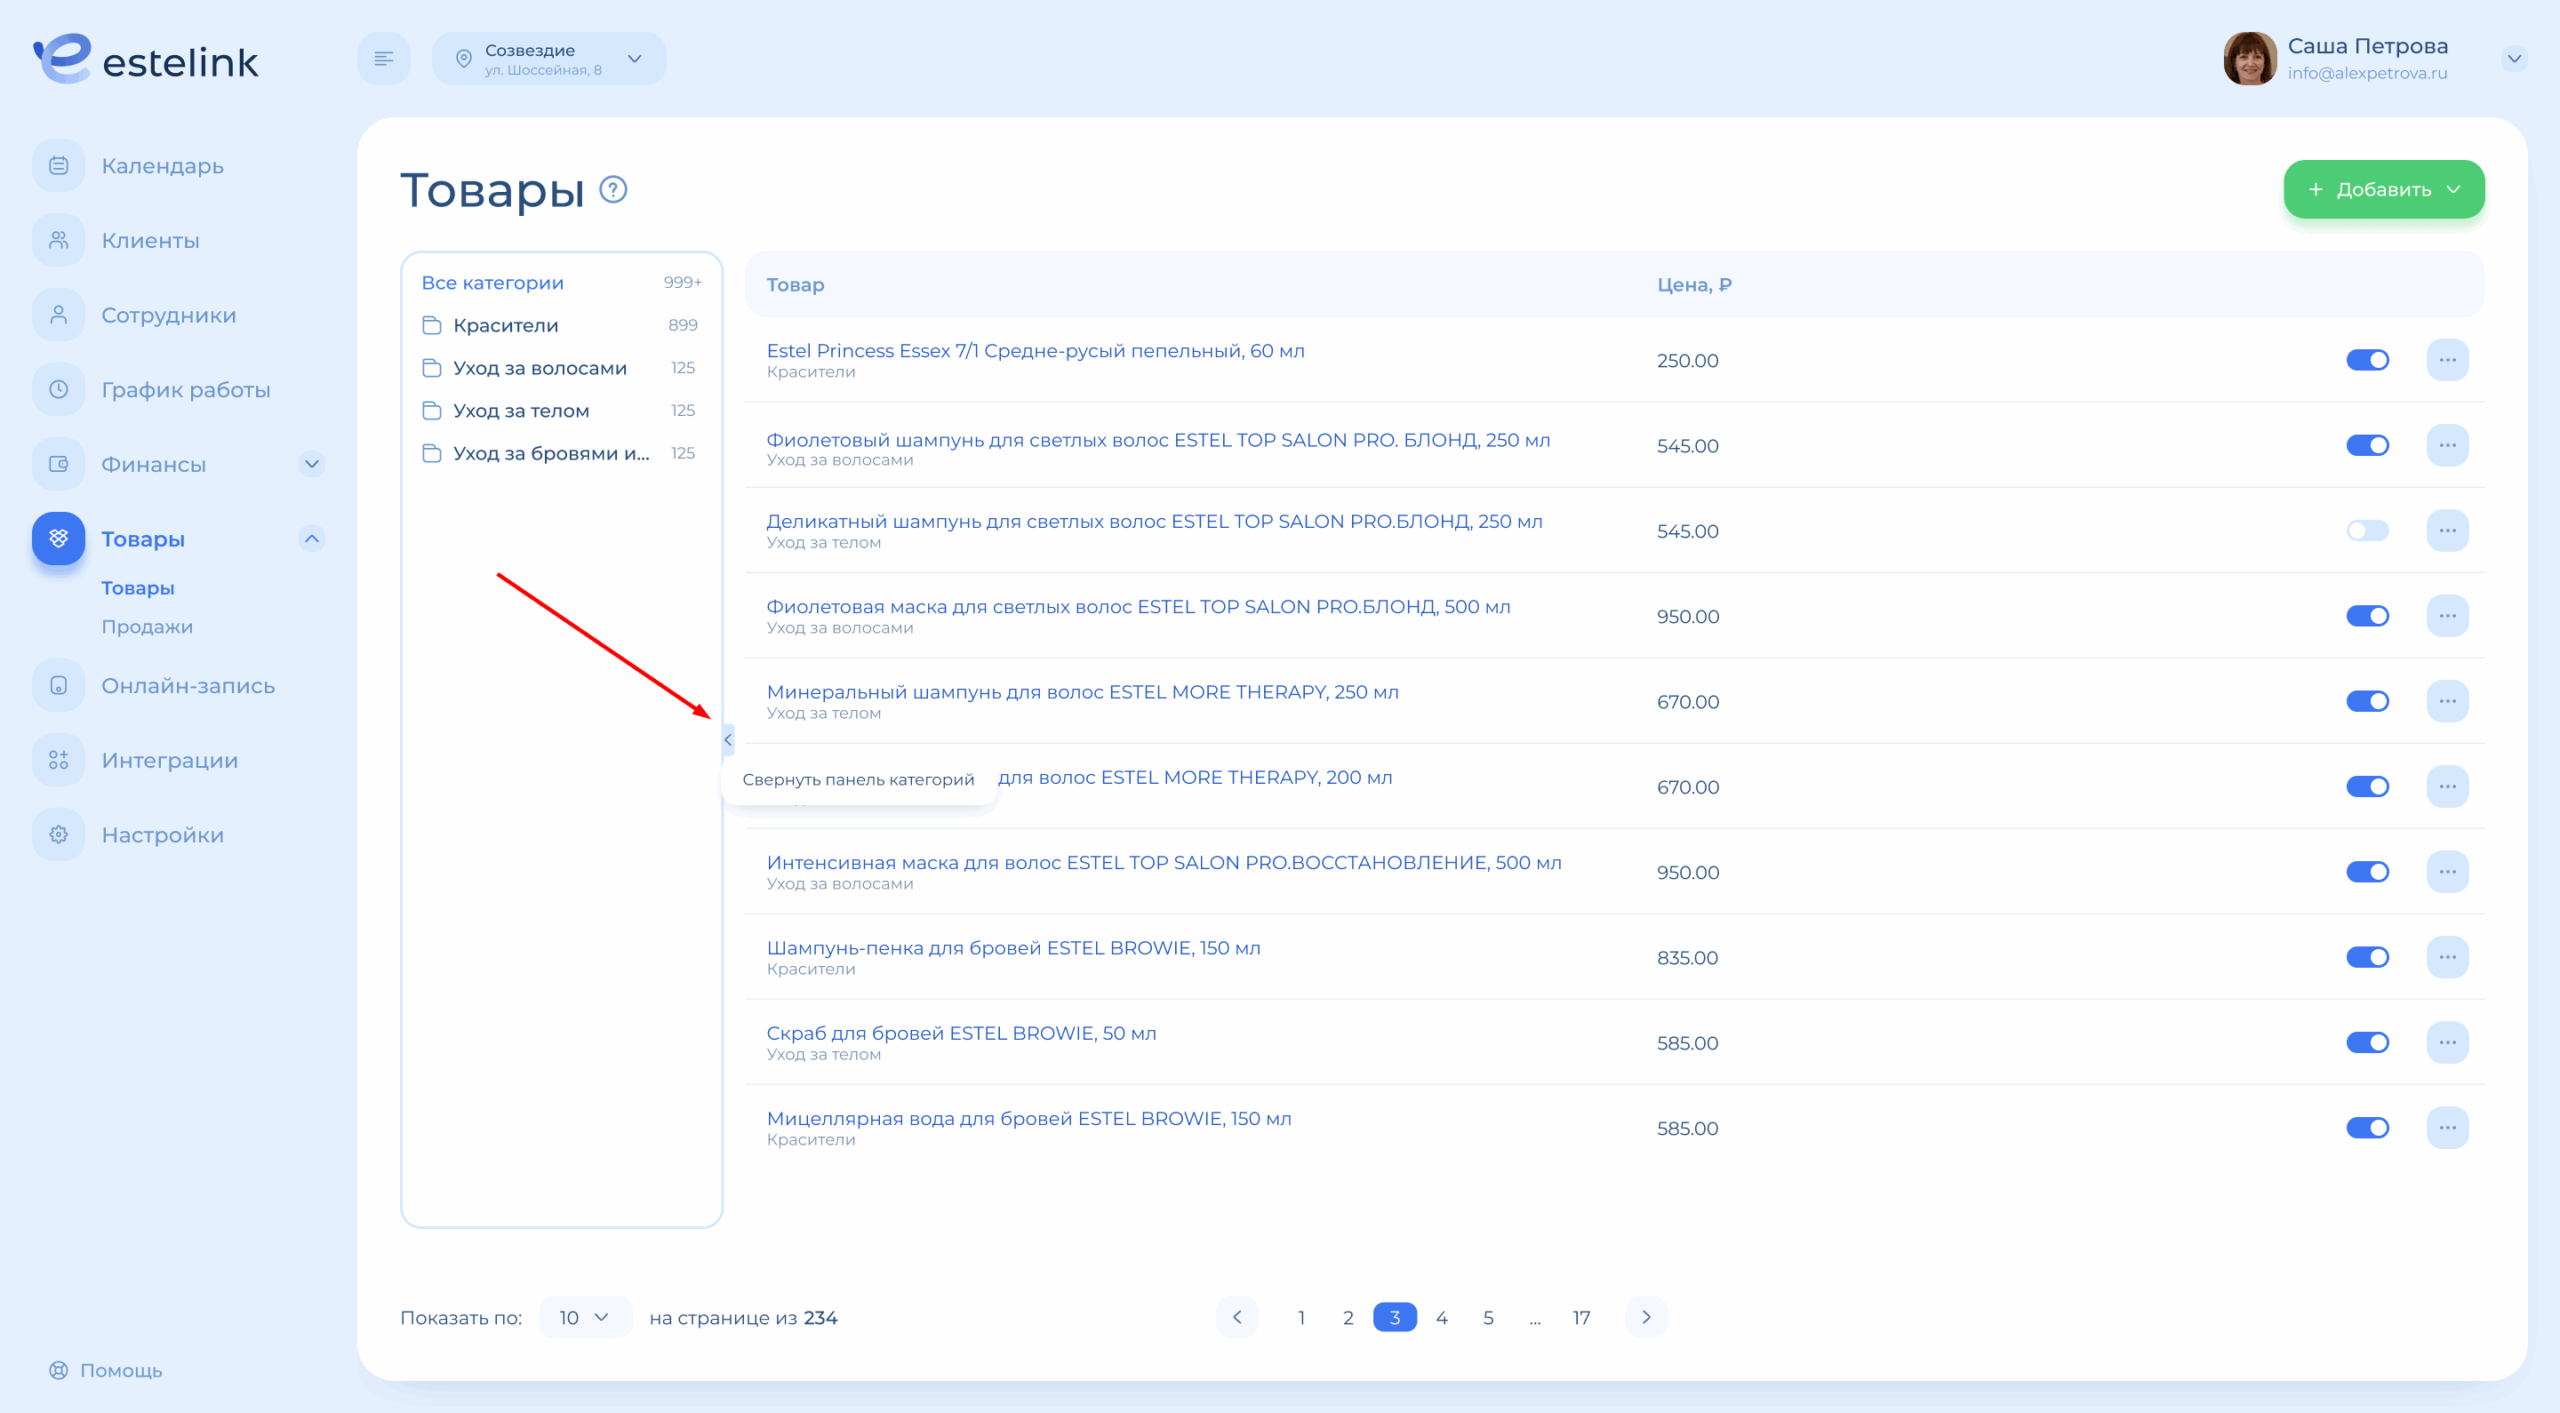Screen dimensions: 2560x1413
Task: Toggle off Мицеллярная вода product
Action: (x=2367, y=1128)
